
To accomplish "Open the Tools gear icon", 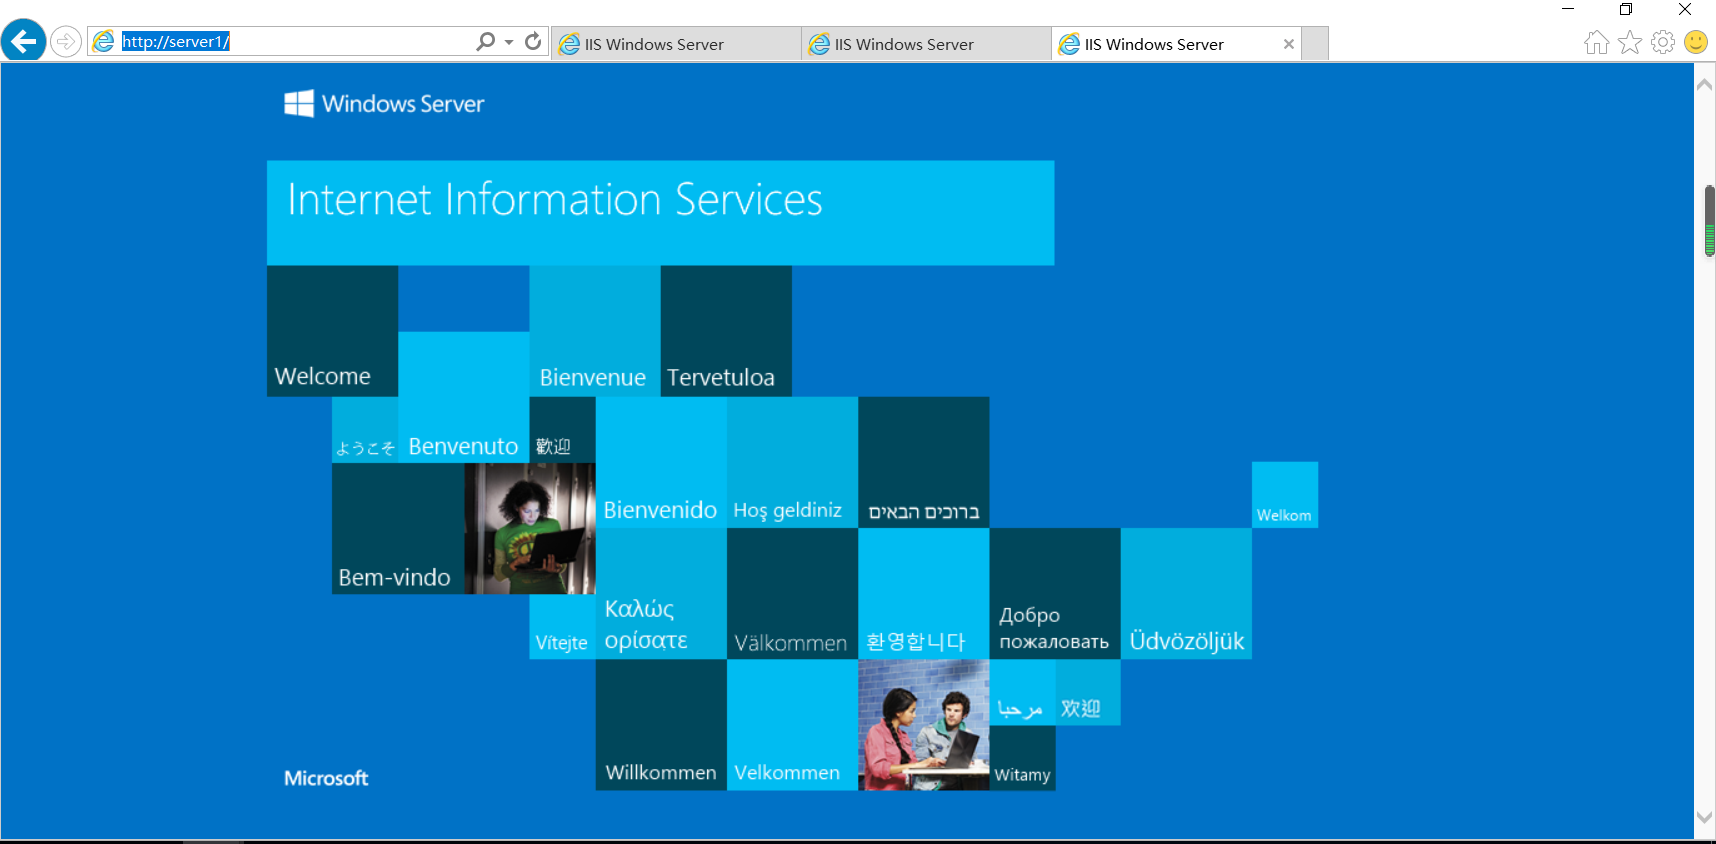I will coord(1663,42).
